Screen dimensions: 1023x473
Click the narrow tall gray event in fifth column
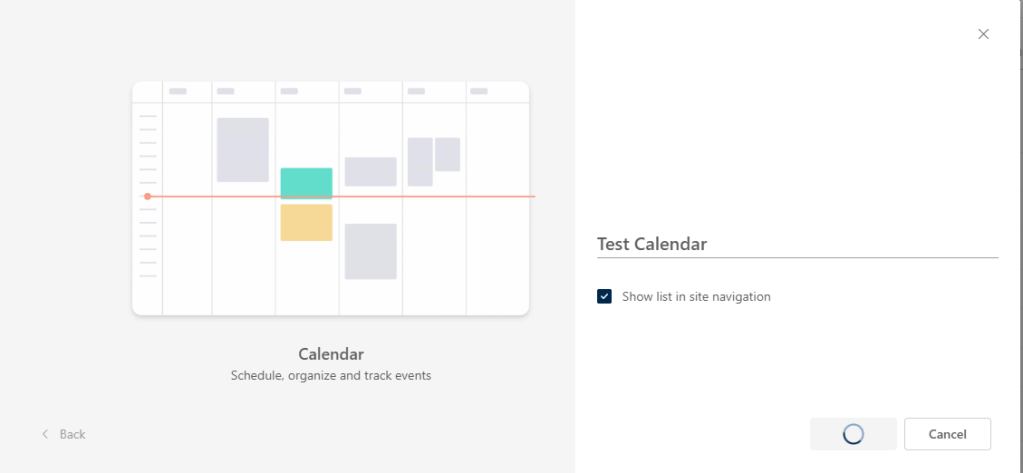[x=420, y=162]
